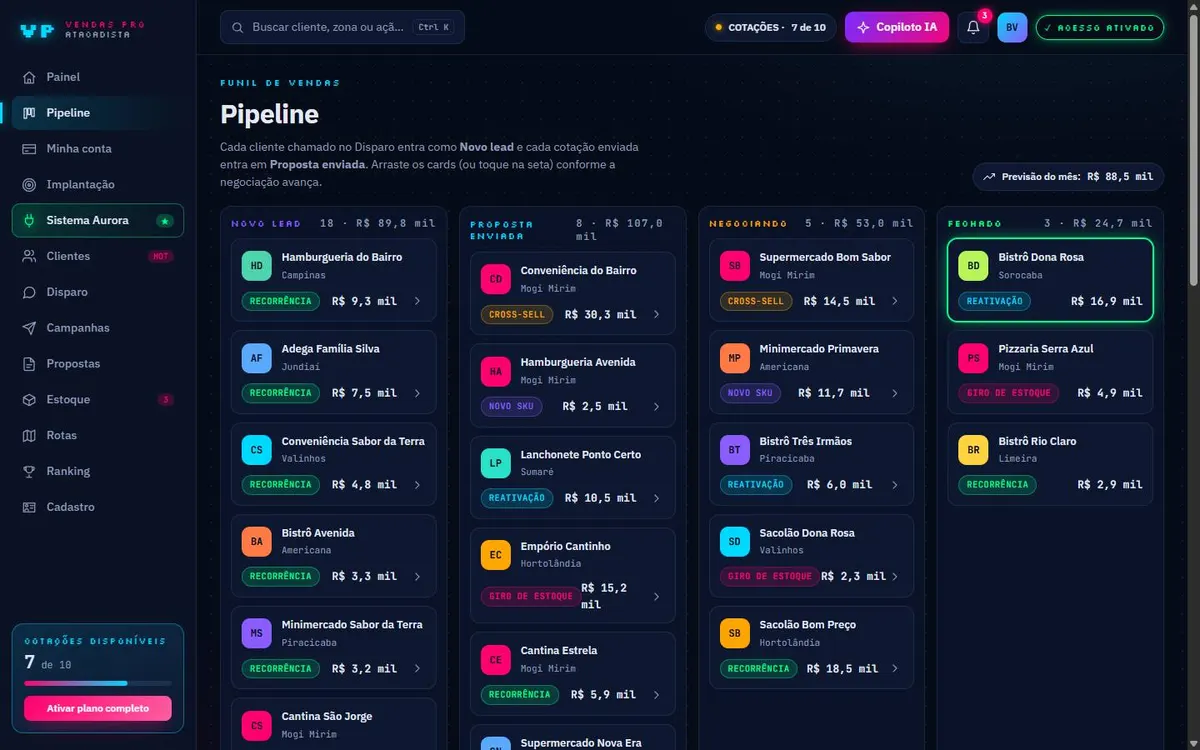The height and width of the screenshot is (750, 1200).
Task: Click the LP avatar of Lanchonete Ponto Certo
Action: 496,463
